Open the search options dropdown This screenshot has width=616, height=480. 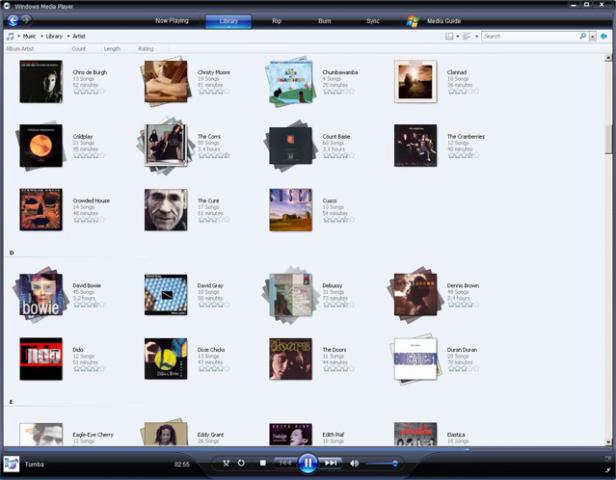tap(592, 37)
